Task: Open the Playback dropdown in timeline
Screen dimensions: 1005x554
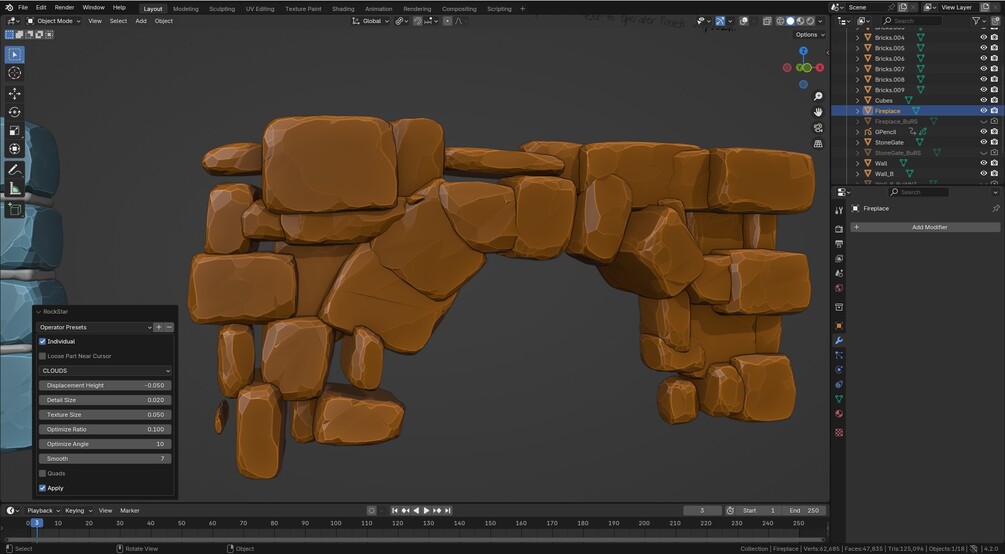Action: point(43,510)
